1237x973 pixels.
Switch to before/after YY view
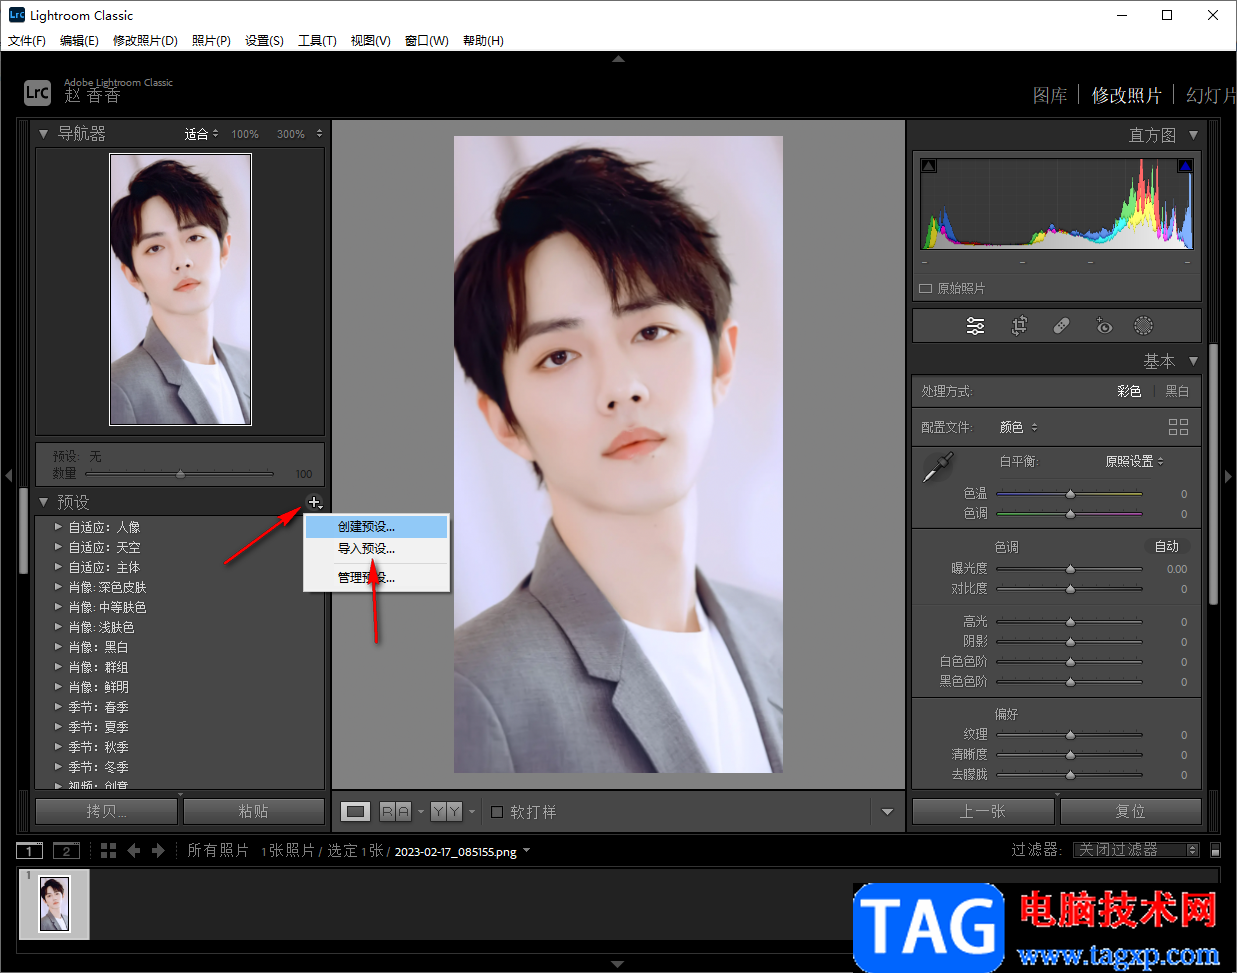click(x=446, y=812)
